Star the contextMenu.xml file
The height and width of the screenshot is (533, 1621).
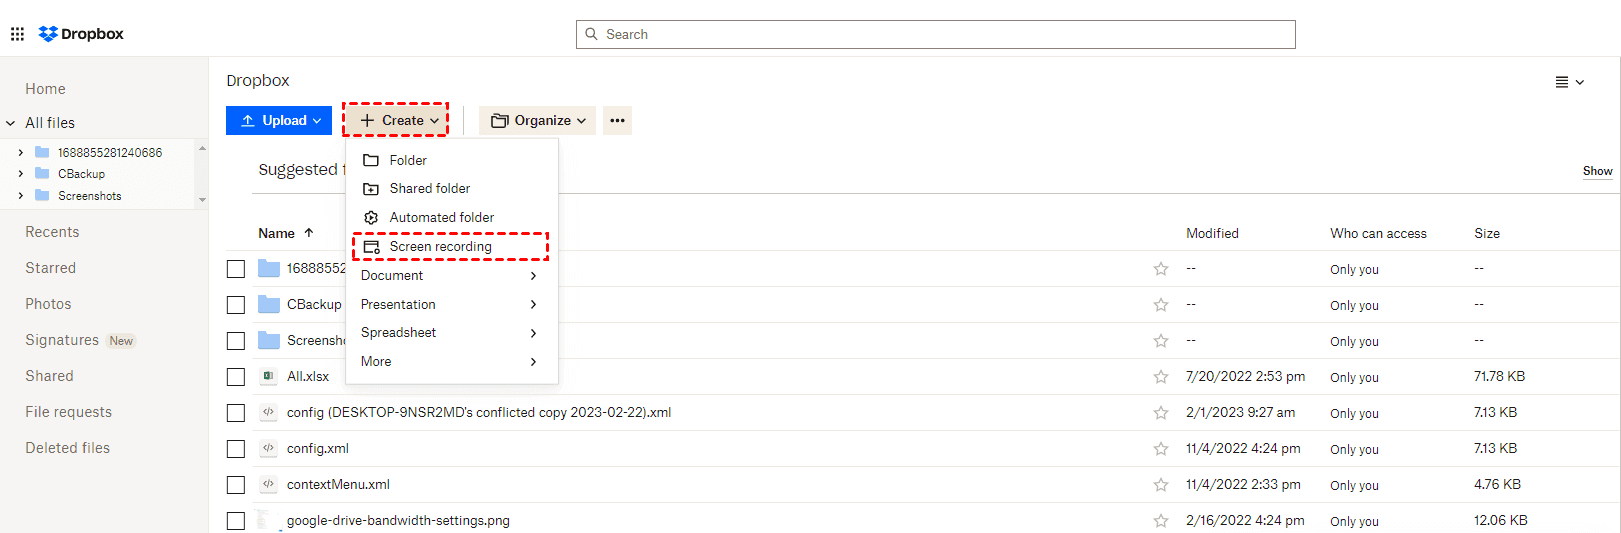(1160, 485)
